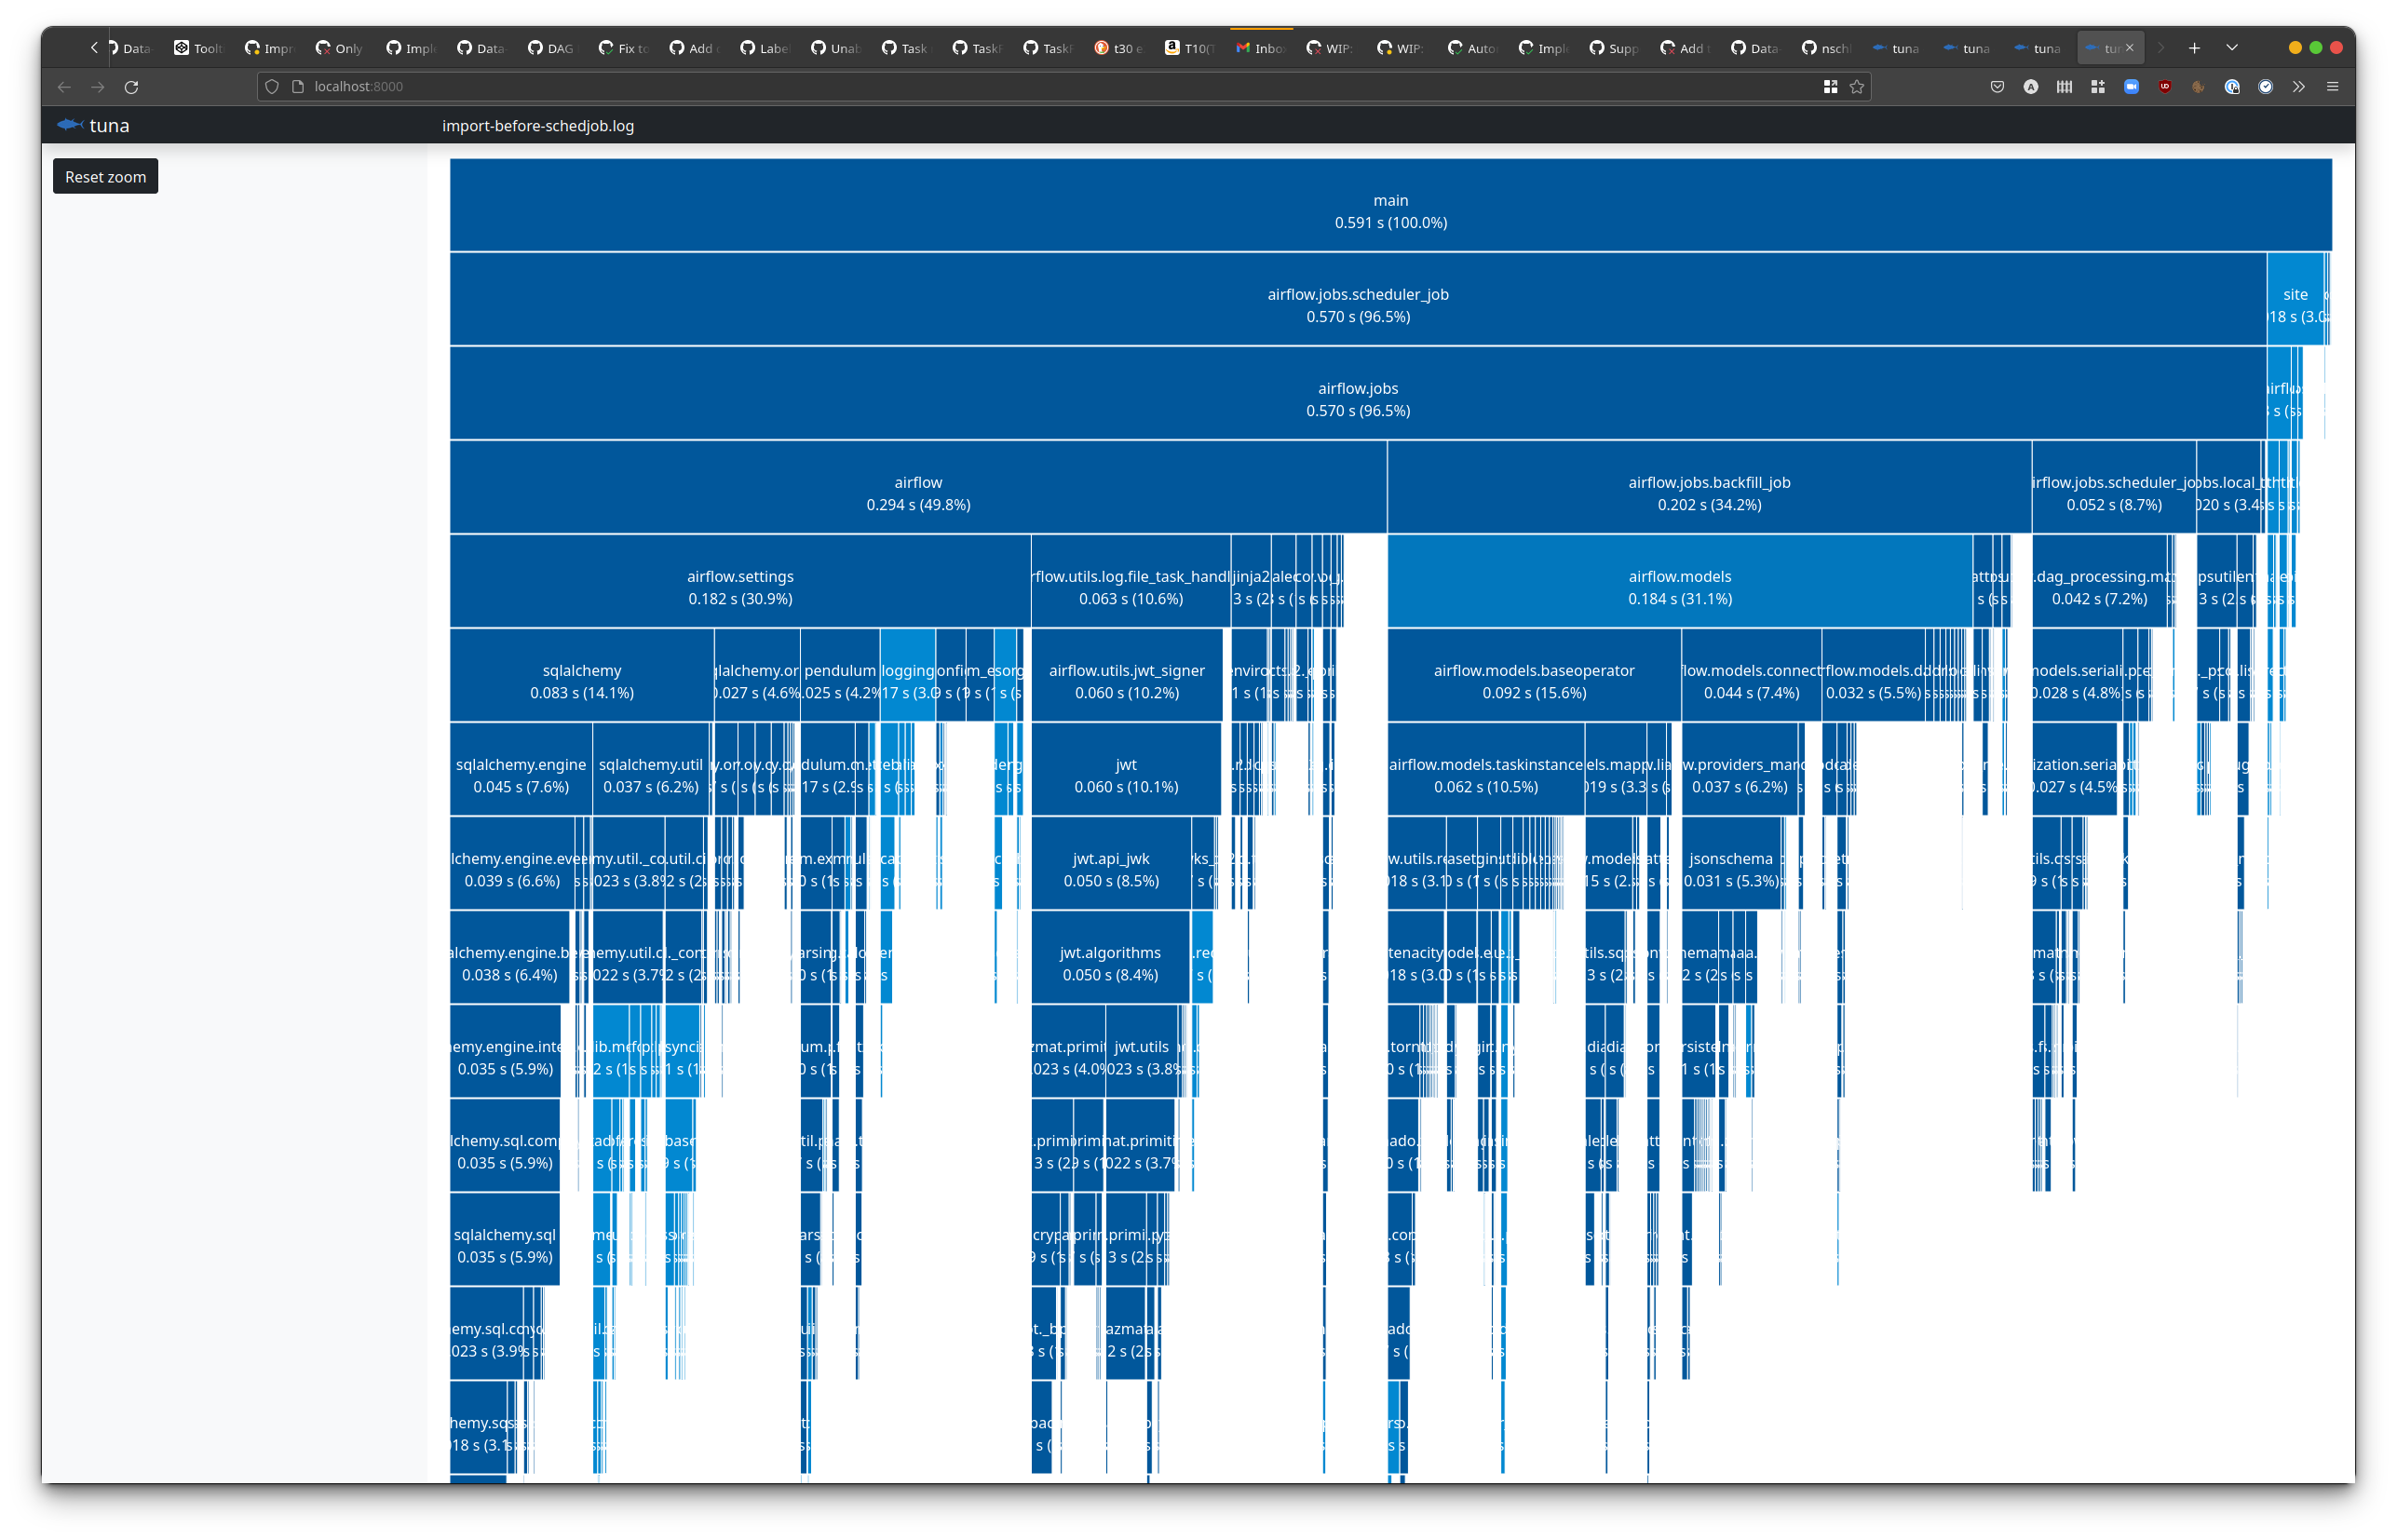2397x1540 pixels.
Task: Select the sqlalchemy flame graph block
Action: point(581,681)
